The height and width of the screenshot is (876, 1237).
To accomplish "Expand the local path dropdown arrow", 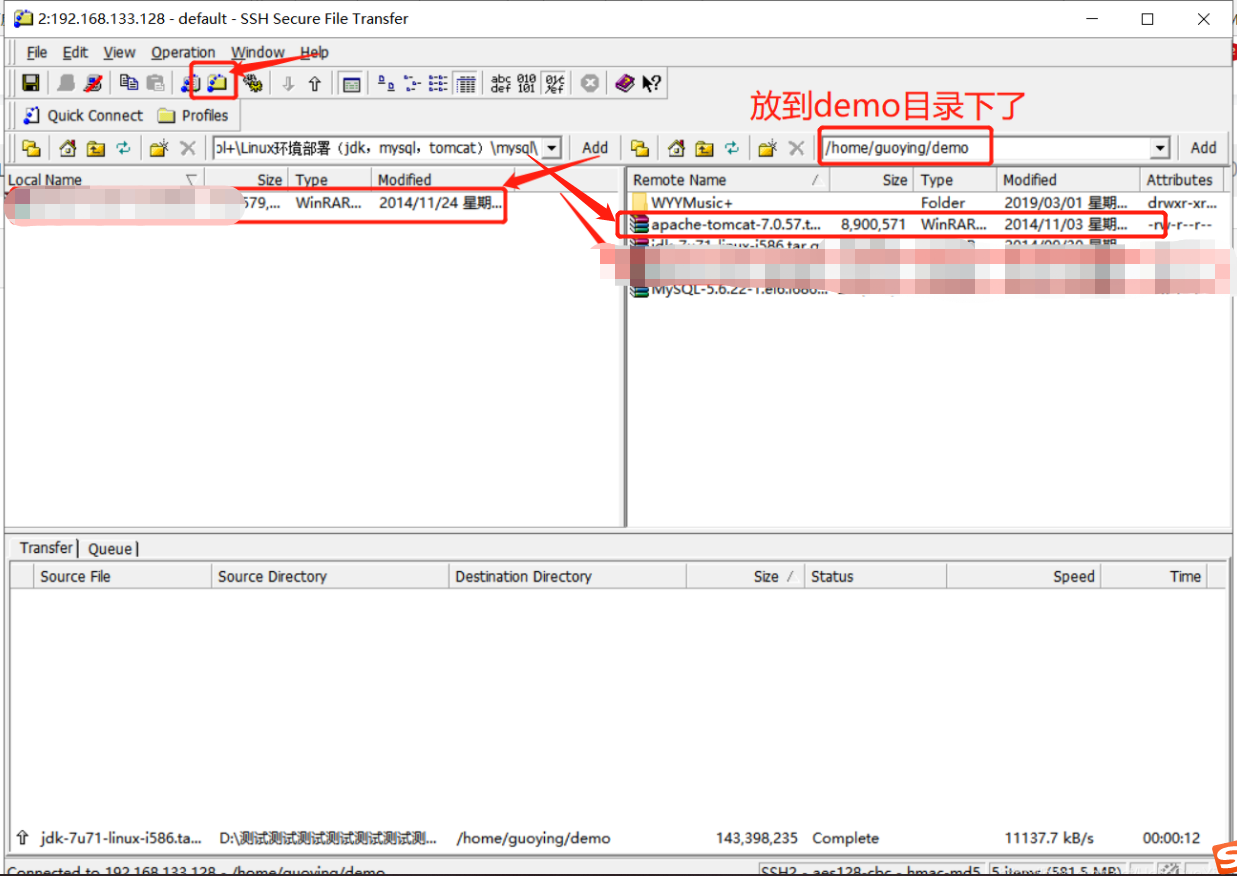I will 552,148.
